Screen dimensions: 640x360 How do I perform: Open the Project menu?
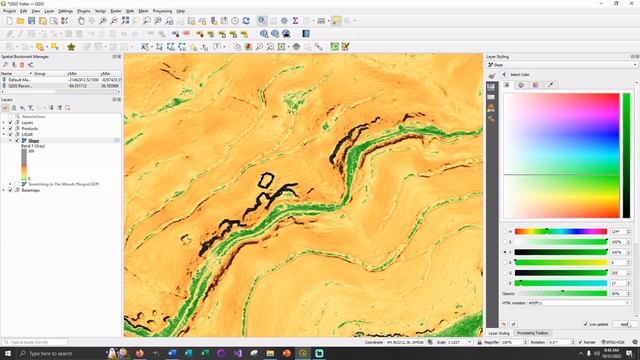click(x=9, y=11)
